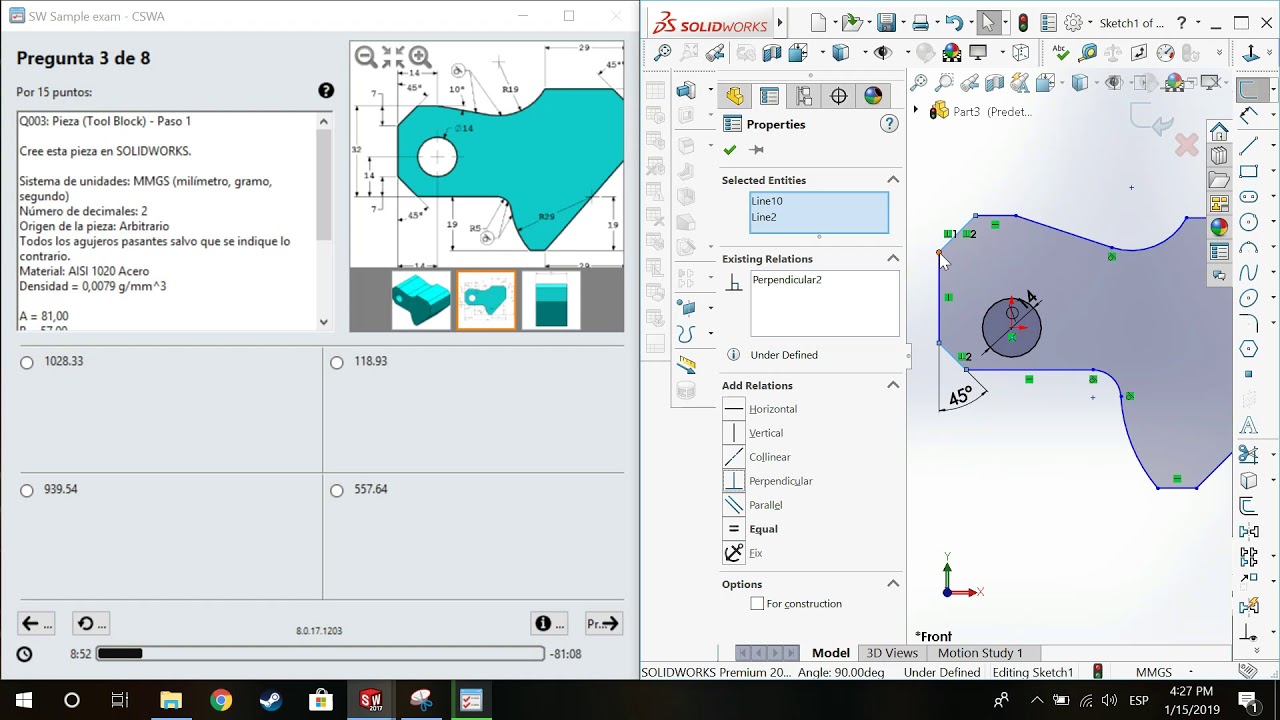Viewport: 1280px width, 720px height.
Task: Collapse the Add Relations section
Action: pos(893,385)
